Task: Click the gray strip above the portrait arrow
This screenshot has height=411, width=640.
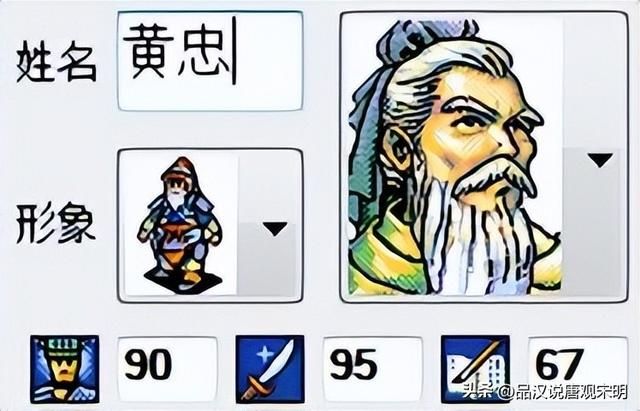Action: 593,82
